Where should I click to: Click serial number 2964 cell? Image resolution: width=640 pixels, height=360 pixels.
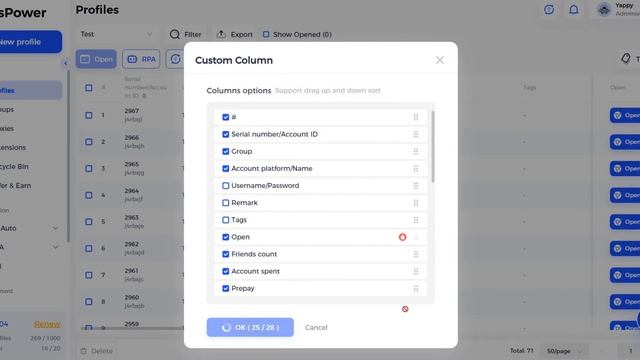pos(132,191)
